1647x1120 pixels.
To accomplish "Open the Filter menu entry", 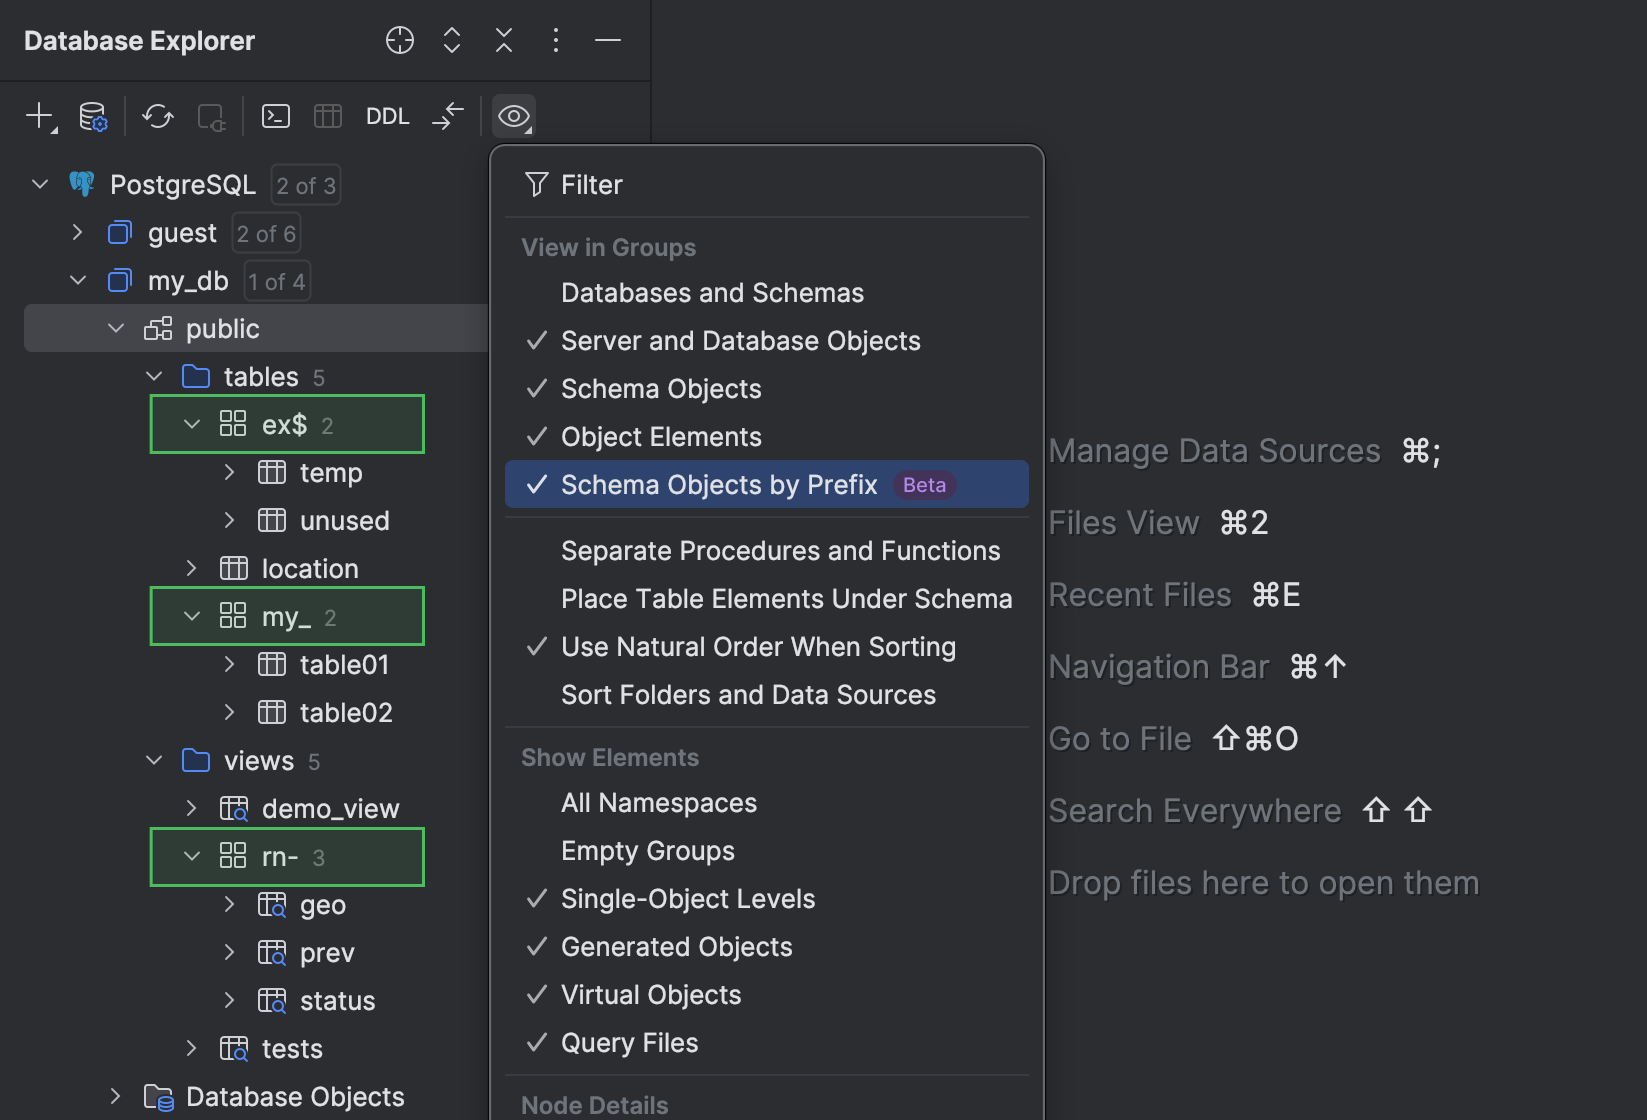I will coord(766,185).
